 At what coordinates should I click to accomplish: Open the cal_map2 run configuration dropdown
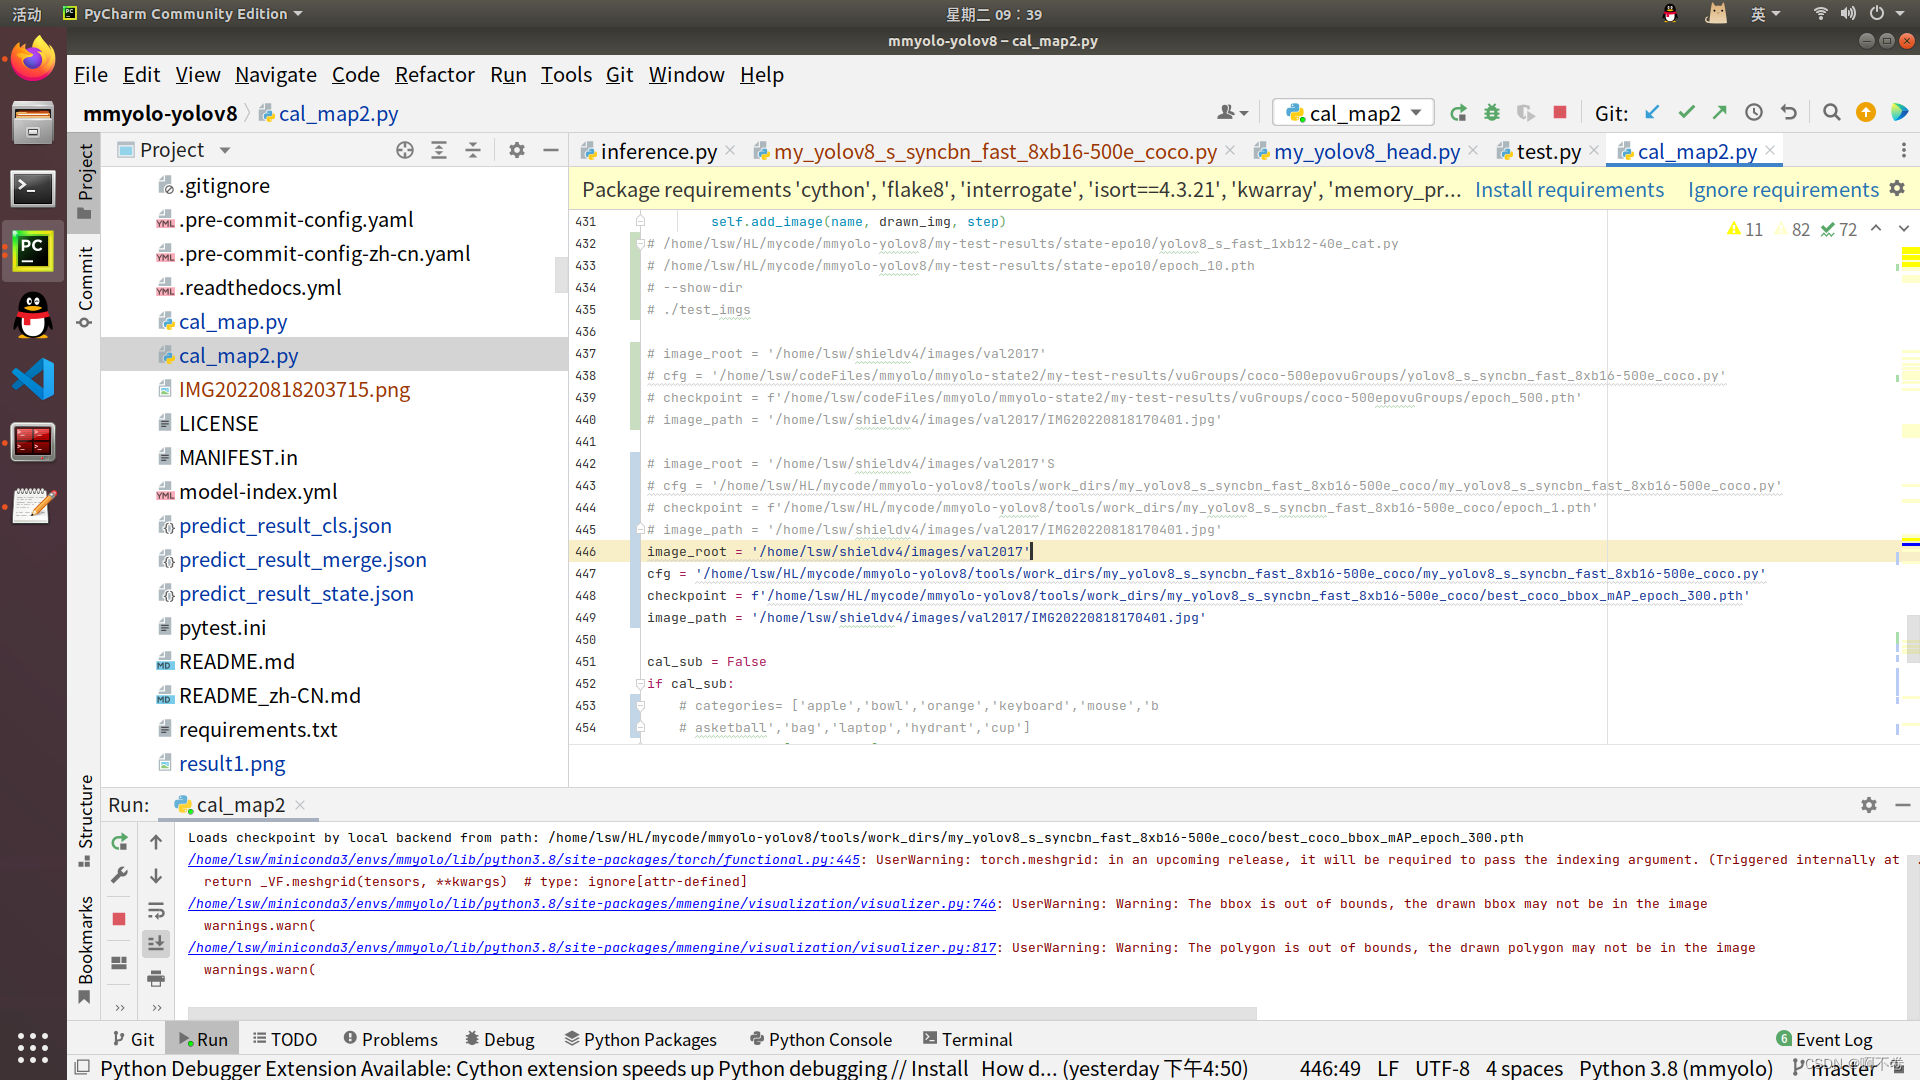(1352, 112)
